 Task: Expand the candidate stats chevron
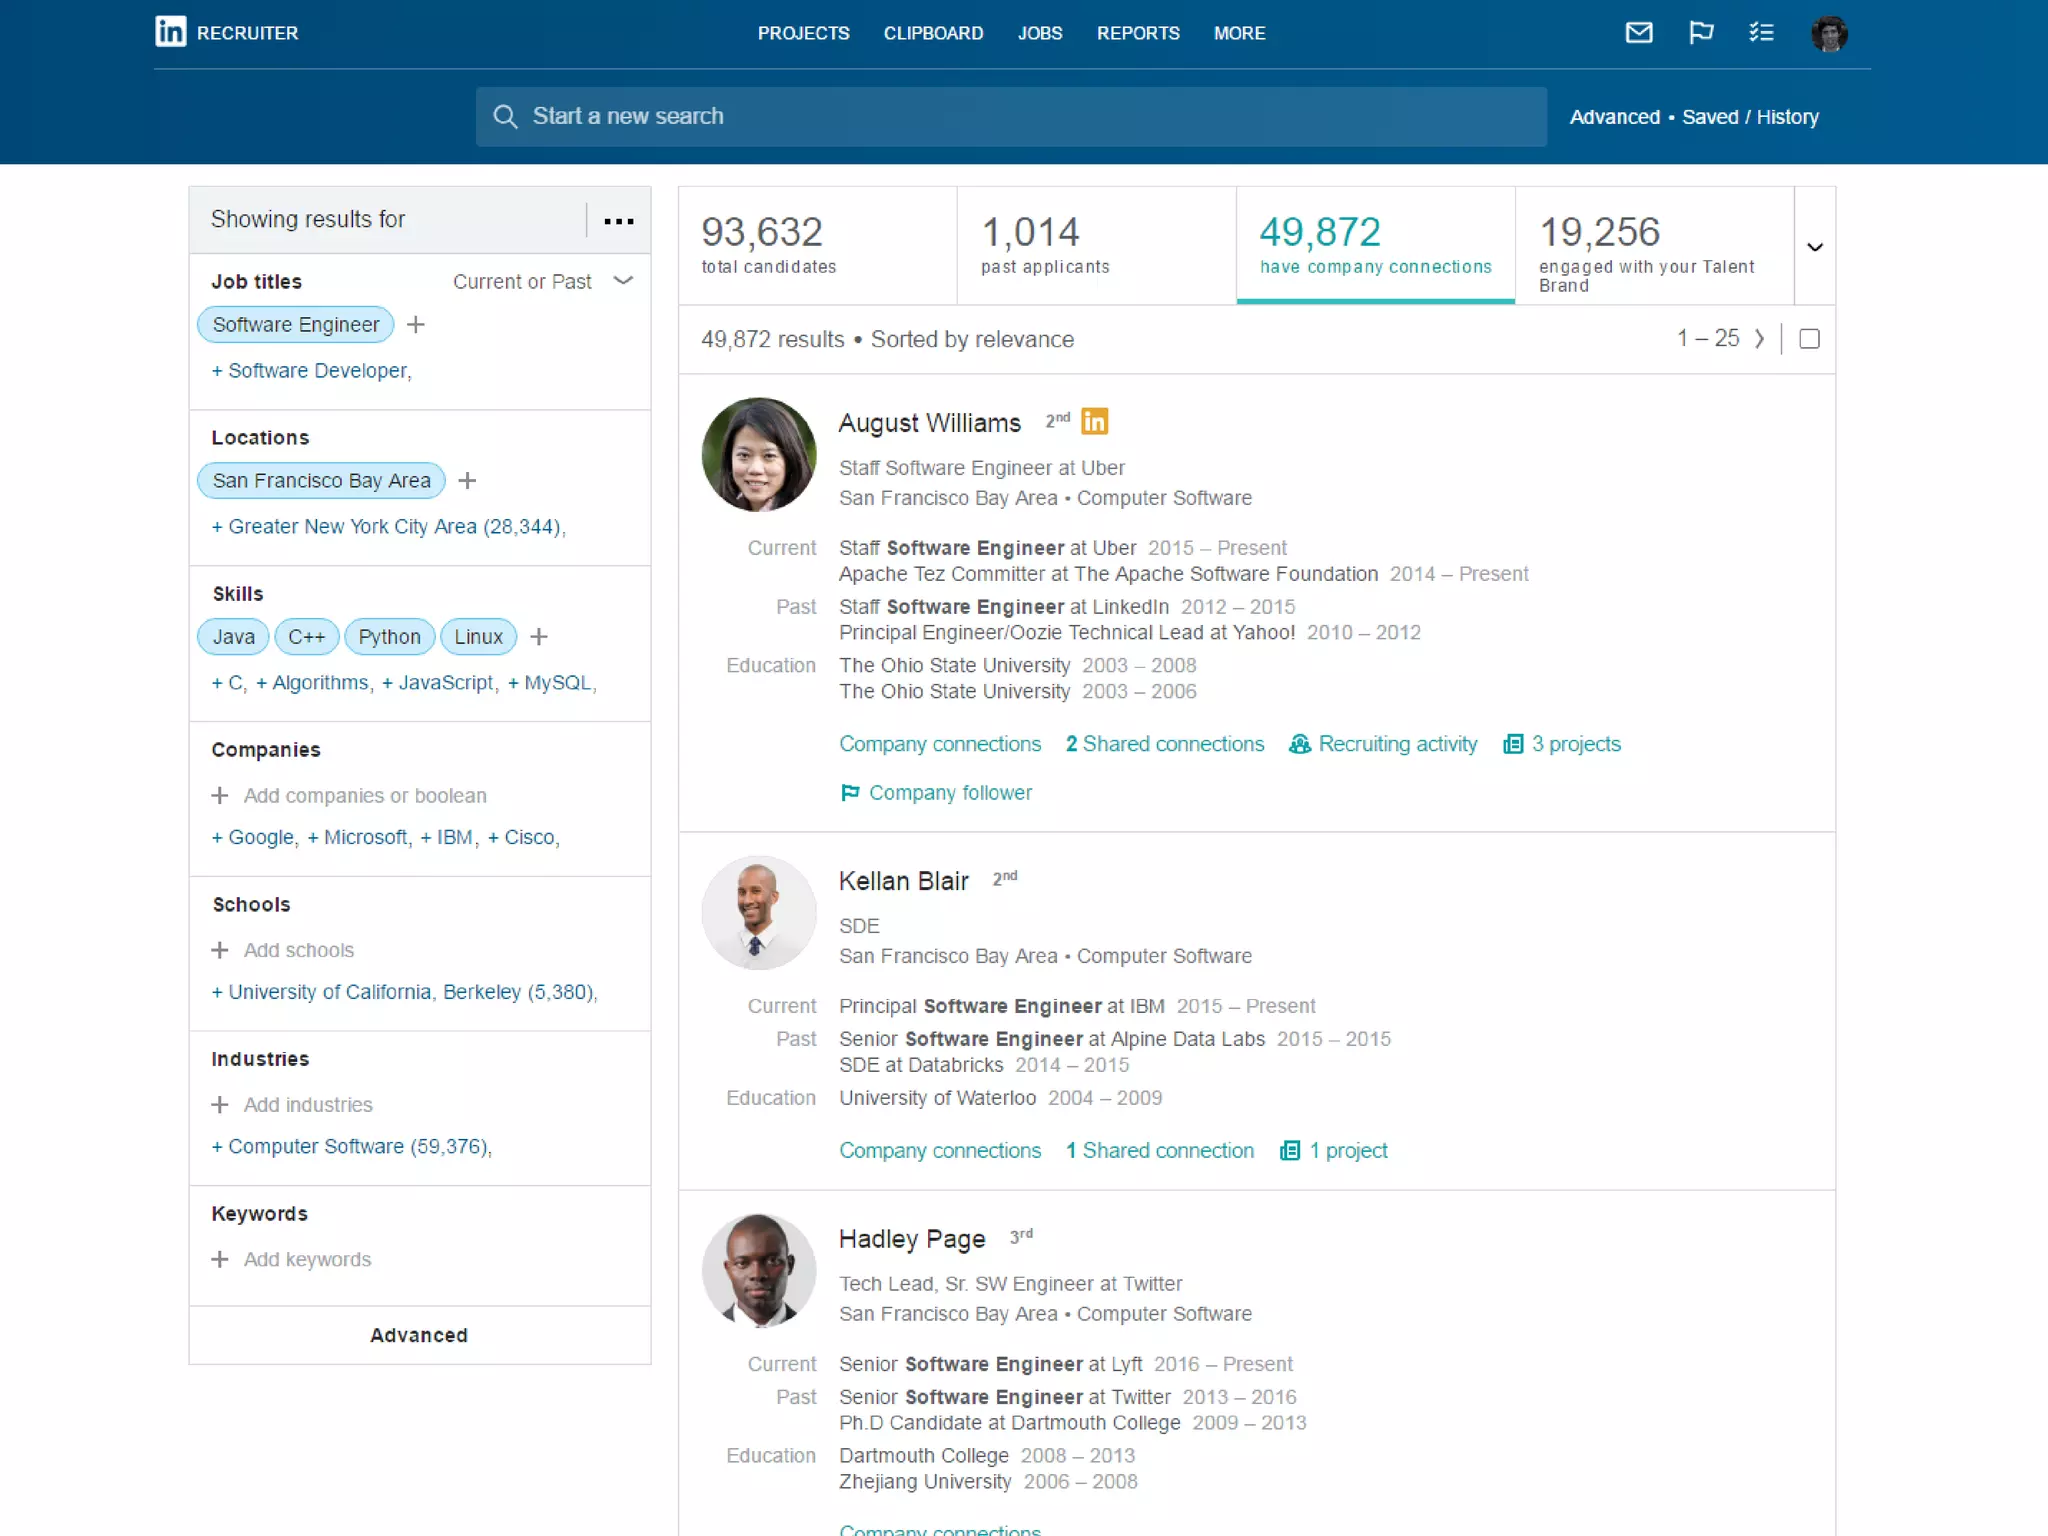pos(1815,246)
